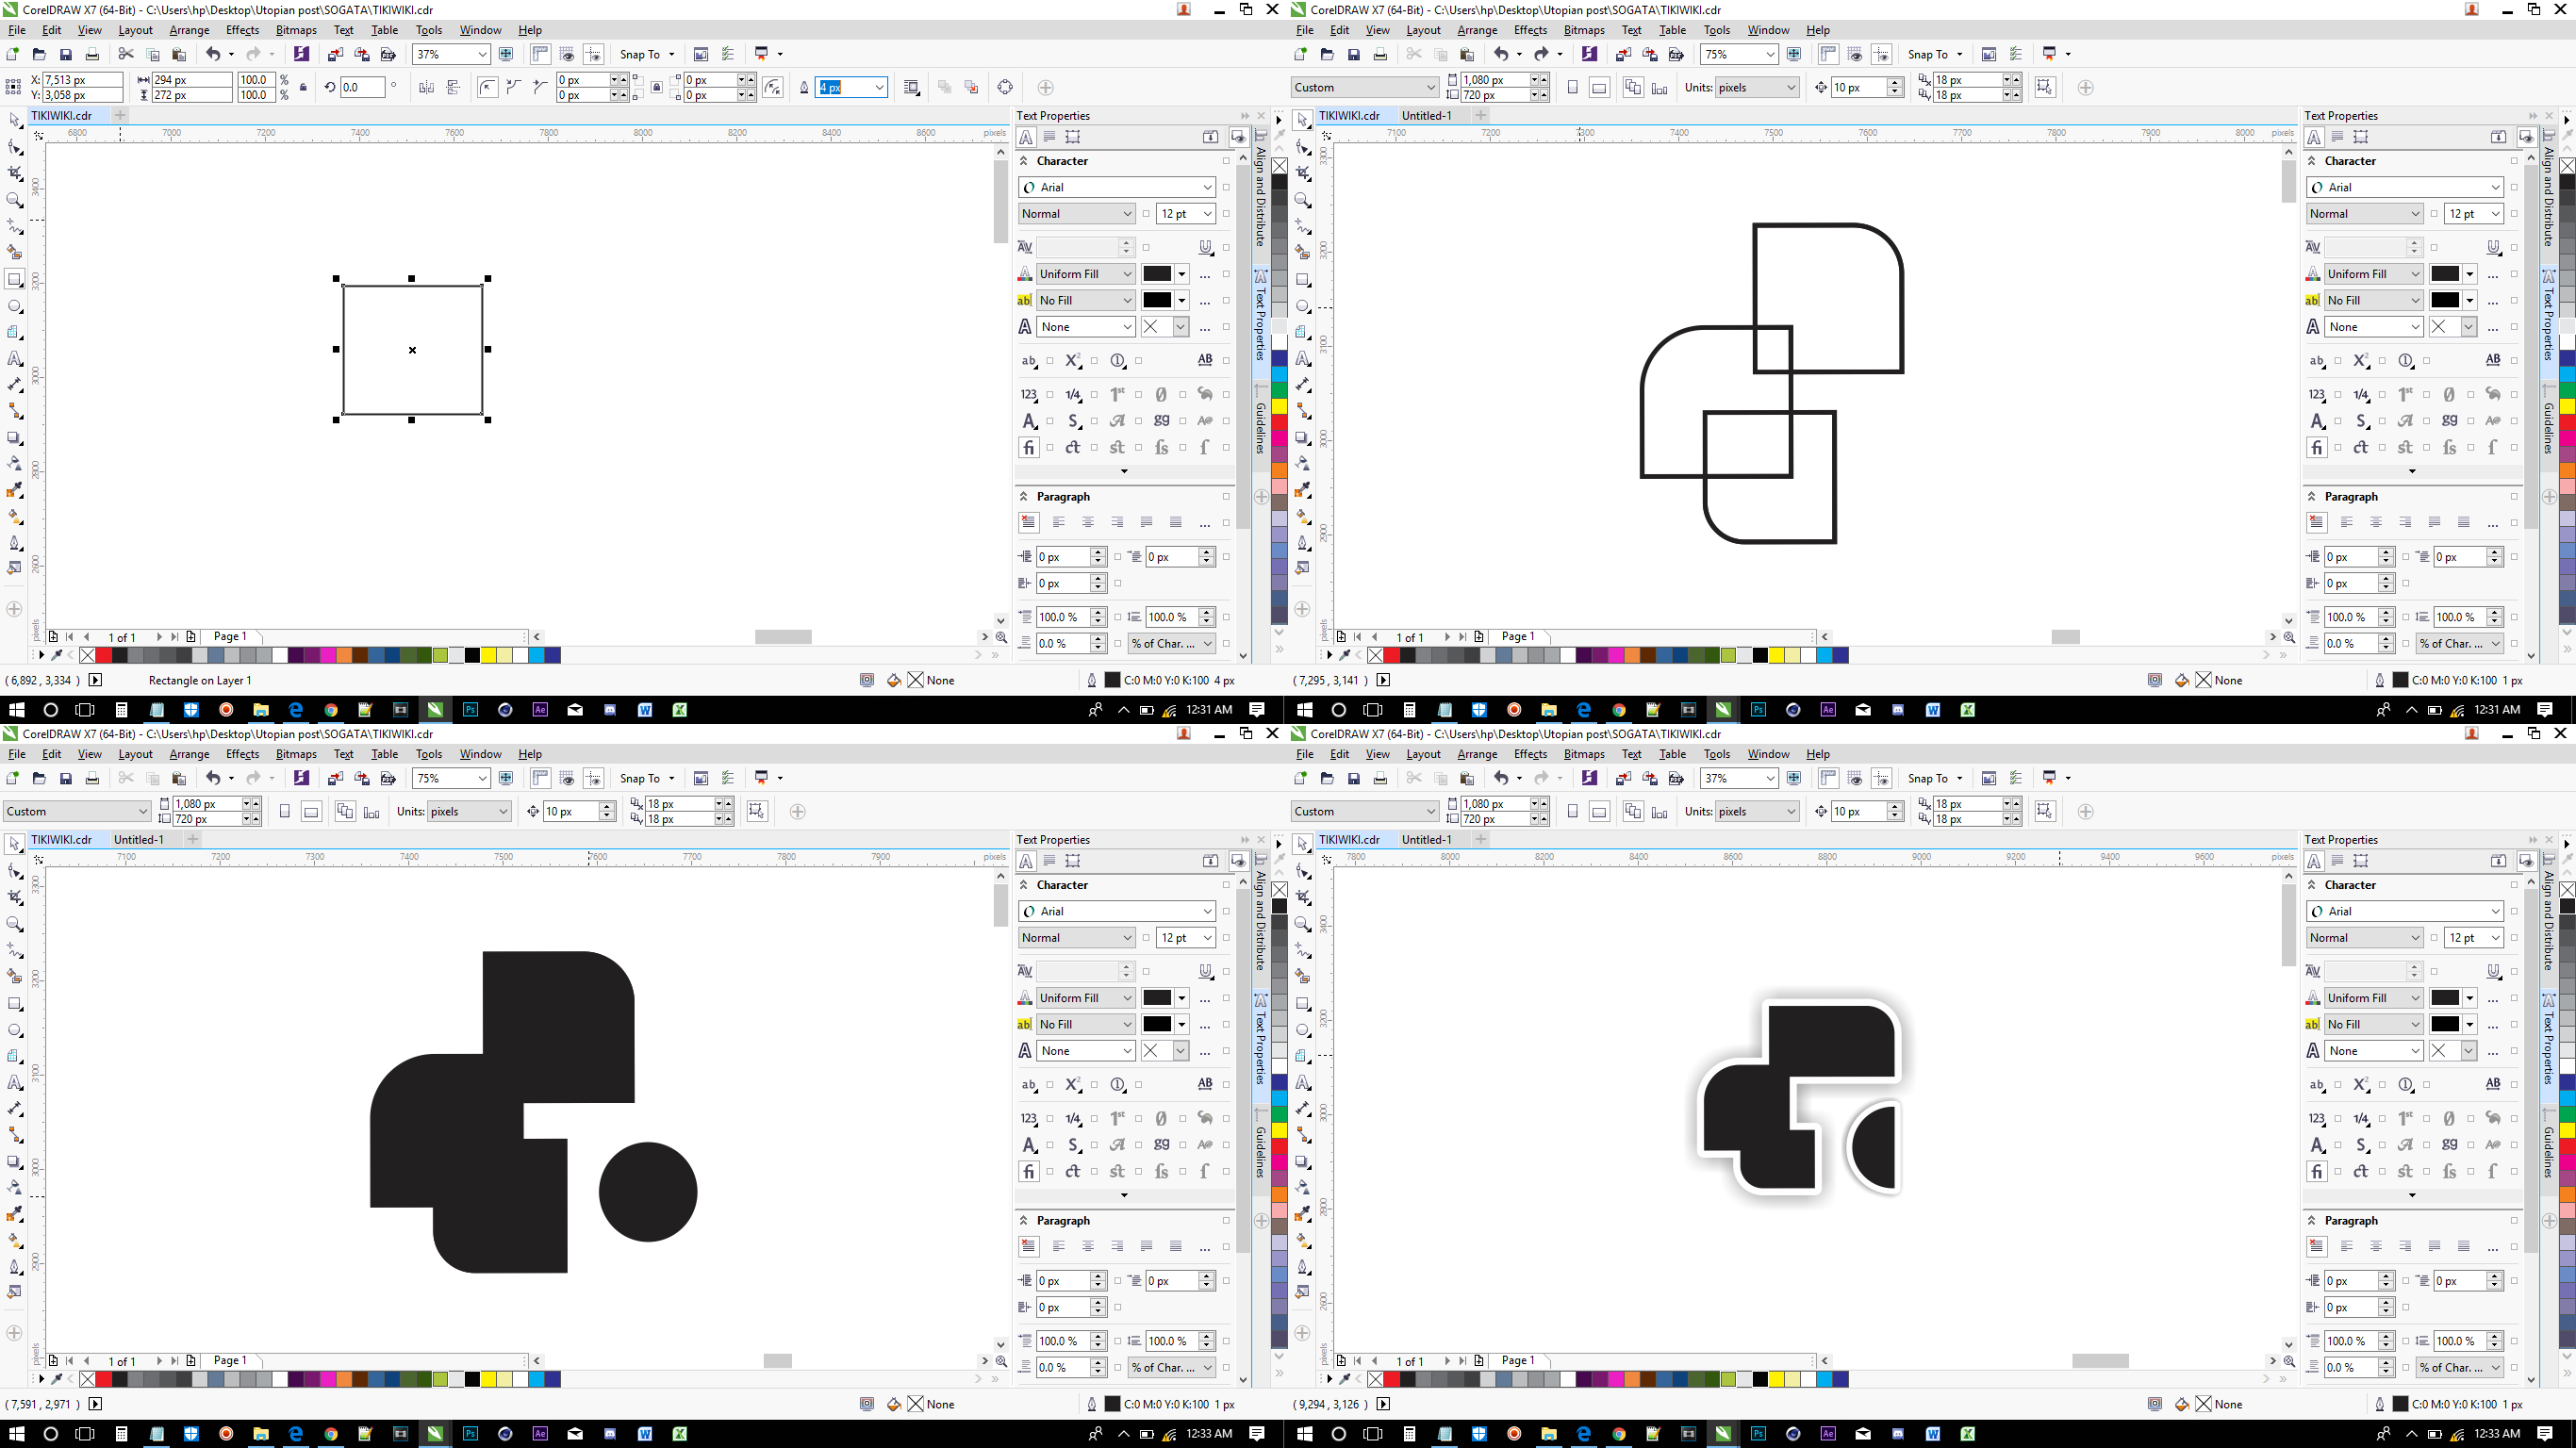Open Wrap text options in top-left window
Screen dimensions: 2576x1448
pyautogui.click(x=911, y=88)
